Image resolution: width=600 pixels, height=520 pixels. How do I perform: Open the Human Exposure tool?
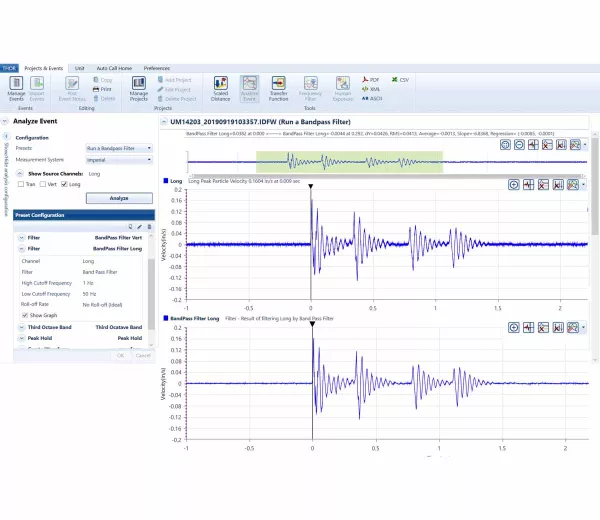[343, 89]
